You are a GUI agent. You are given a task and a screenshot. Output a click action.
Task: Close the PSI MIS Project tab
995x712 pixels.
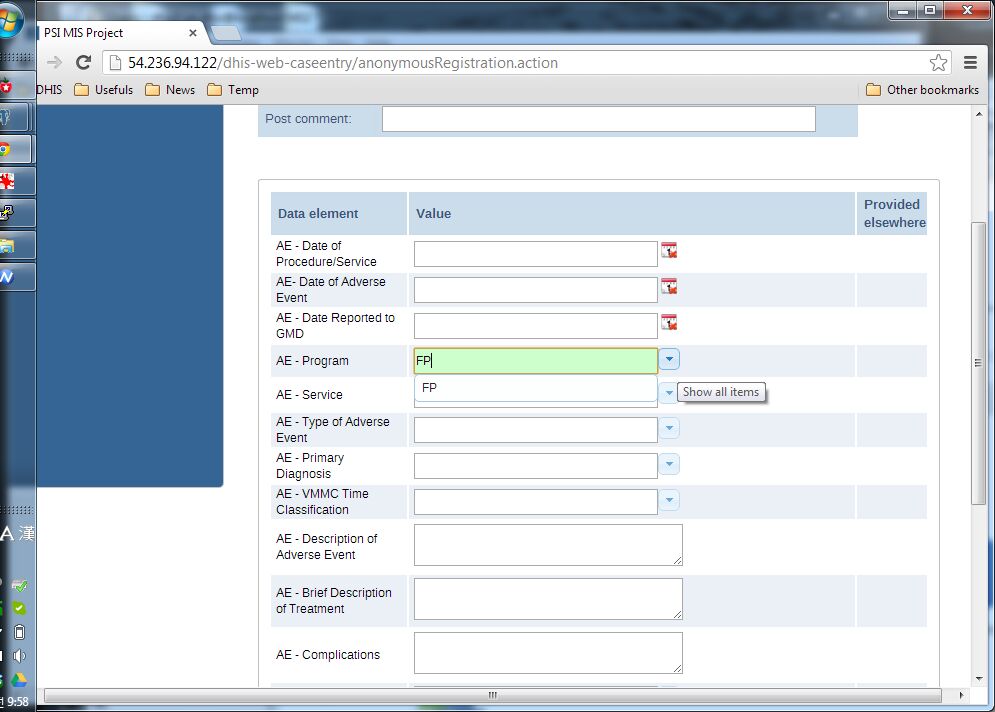click(193, 32)
